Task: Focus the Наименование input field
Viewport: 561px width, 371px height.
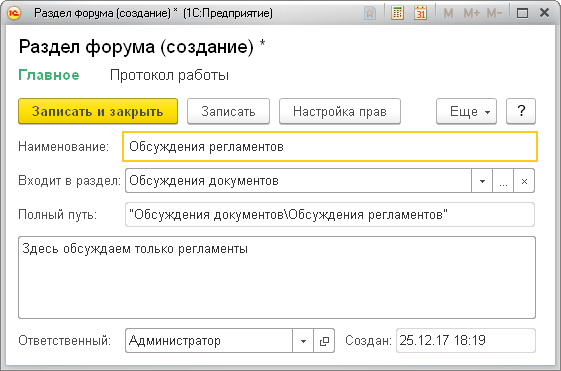Action: [x=330, y=147]
